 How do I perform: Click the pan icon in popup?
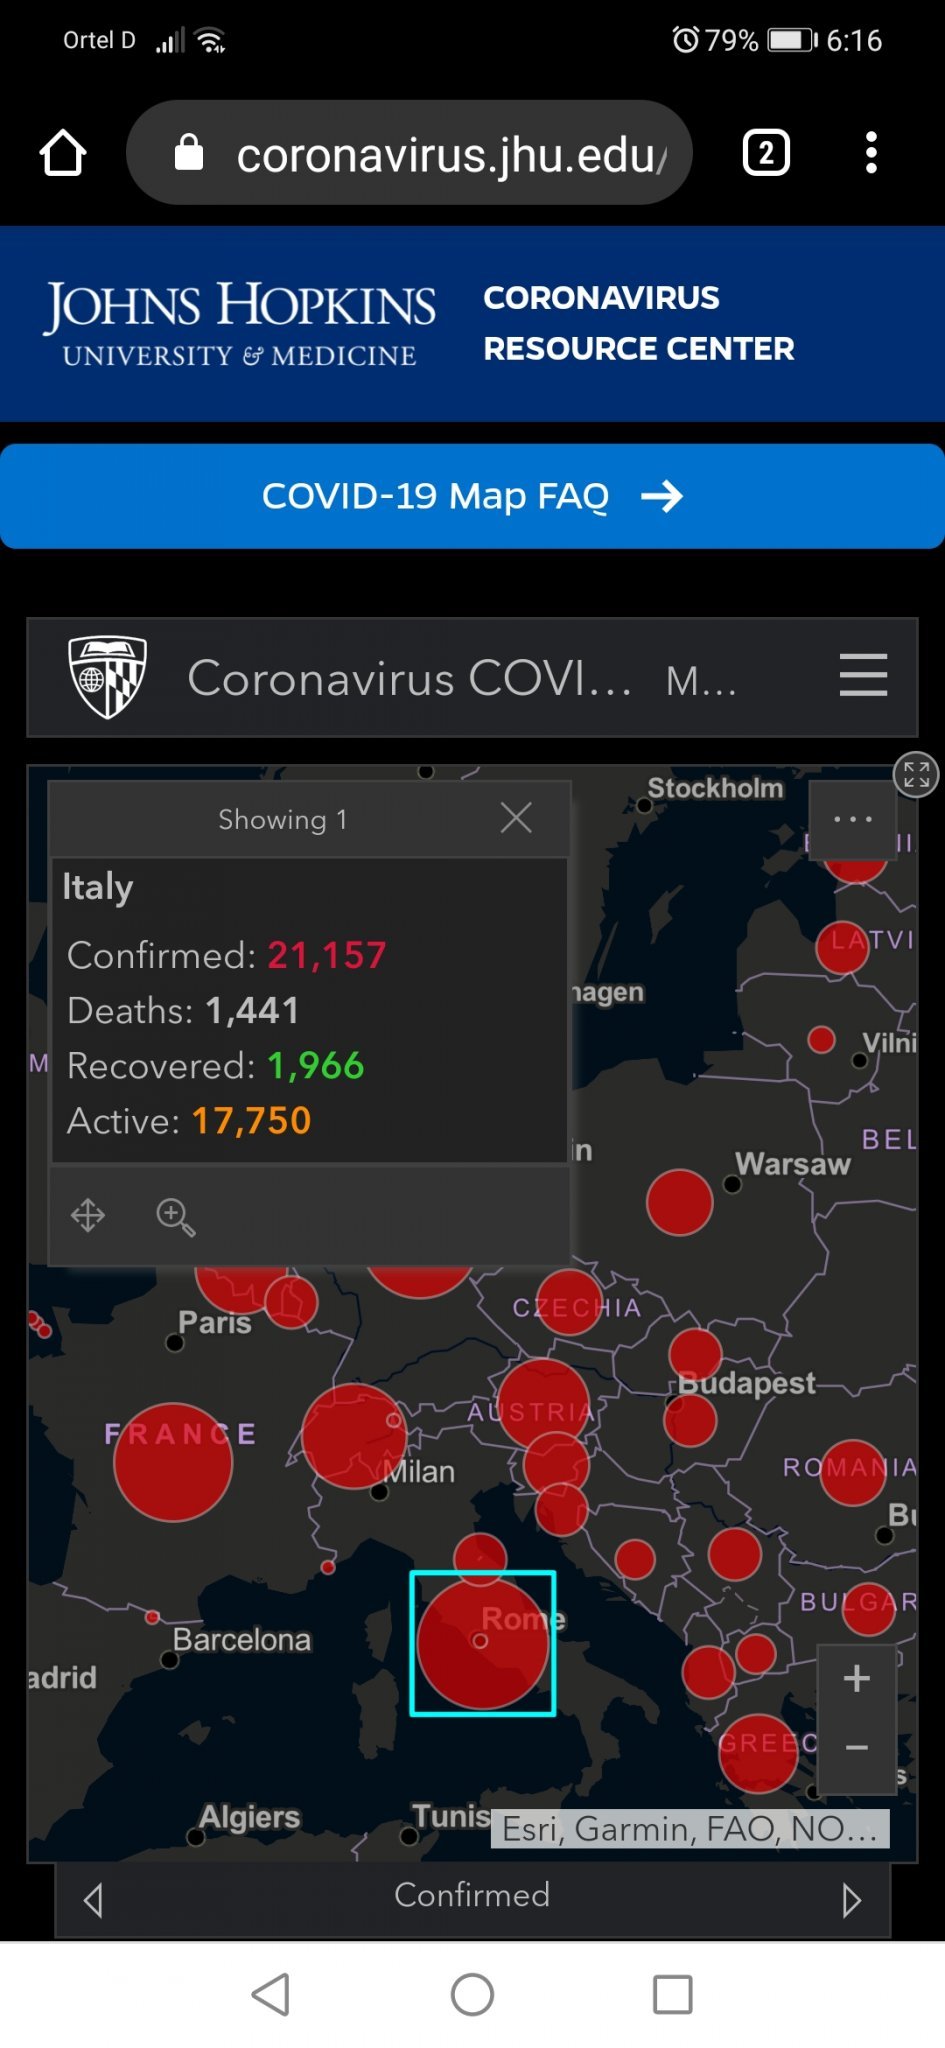[x=88, y=1216]
